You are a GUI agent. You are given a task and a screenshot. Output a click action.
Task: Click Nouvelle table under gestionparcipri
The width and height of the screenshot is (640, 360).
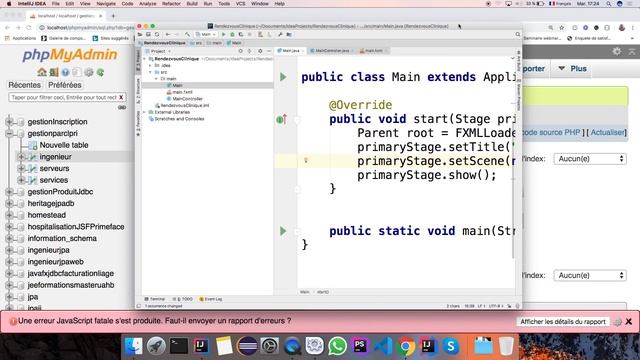[64, 145]
